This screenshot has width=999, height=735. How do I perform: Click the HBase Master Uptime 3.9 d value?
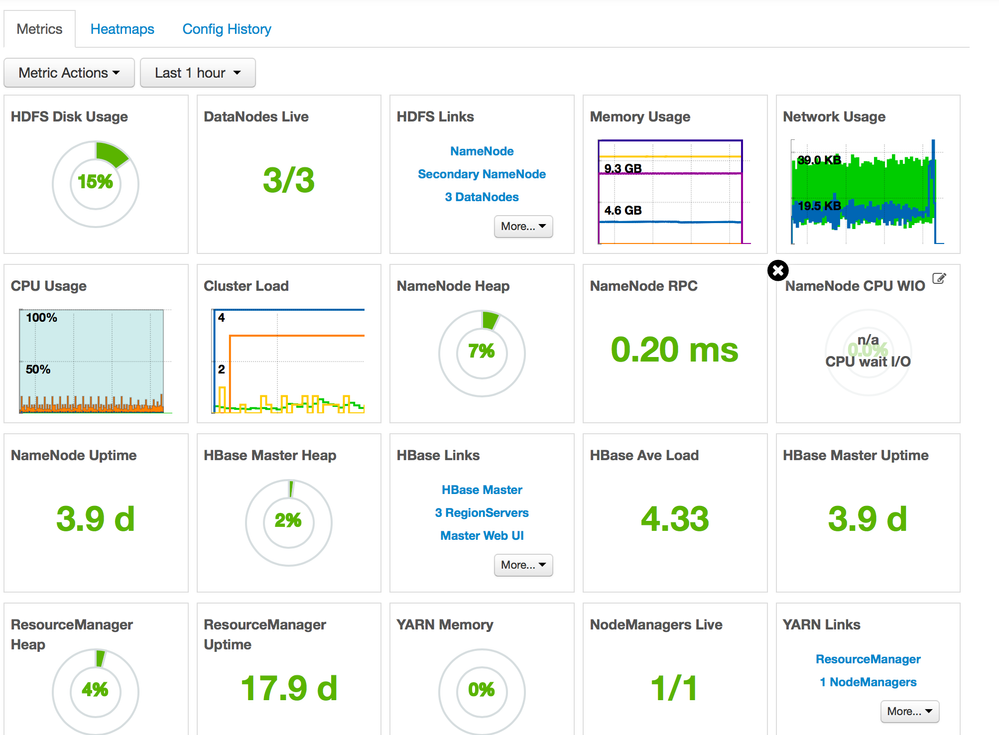pos(868,518)
